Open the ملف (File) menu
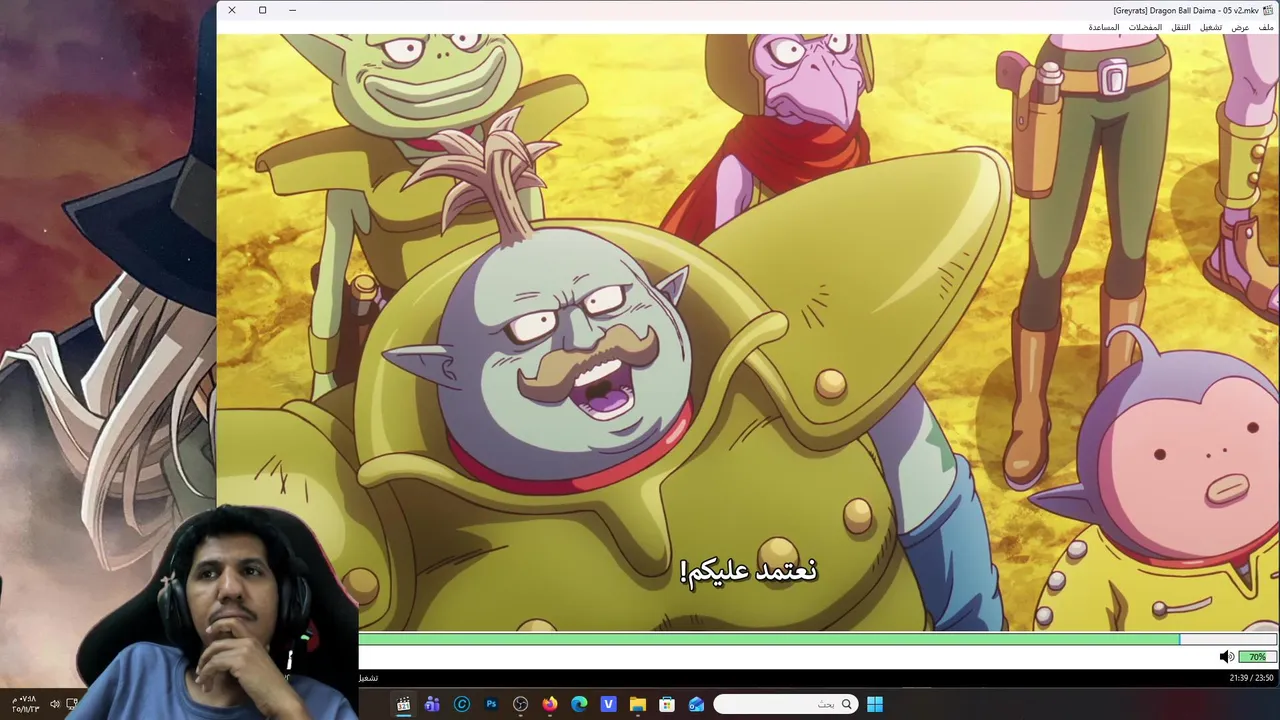This screenshot has height=720, width=1280. pos(1266,27)
